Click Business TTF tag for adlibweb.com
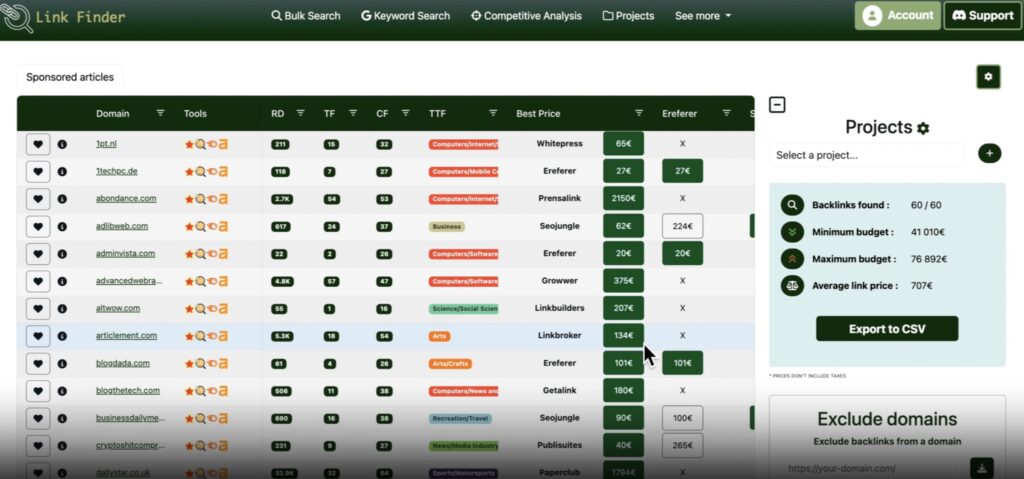The image size is (1024, 479). [447, 226]
